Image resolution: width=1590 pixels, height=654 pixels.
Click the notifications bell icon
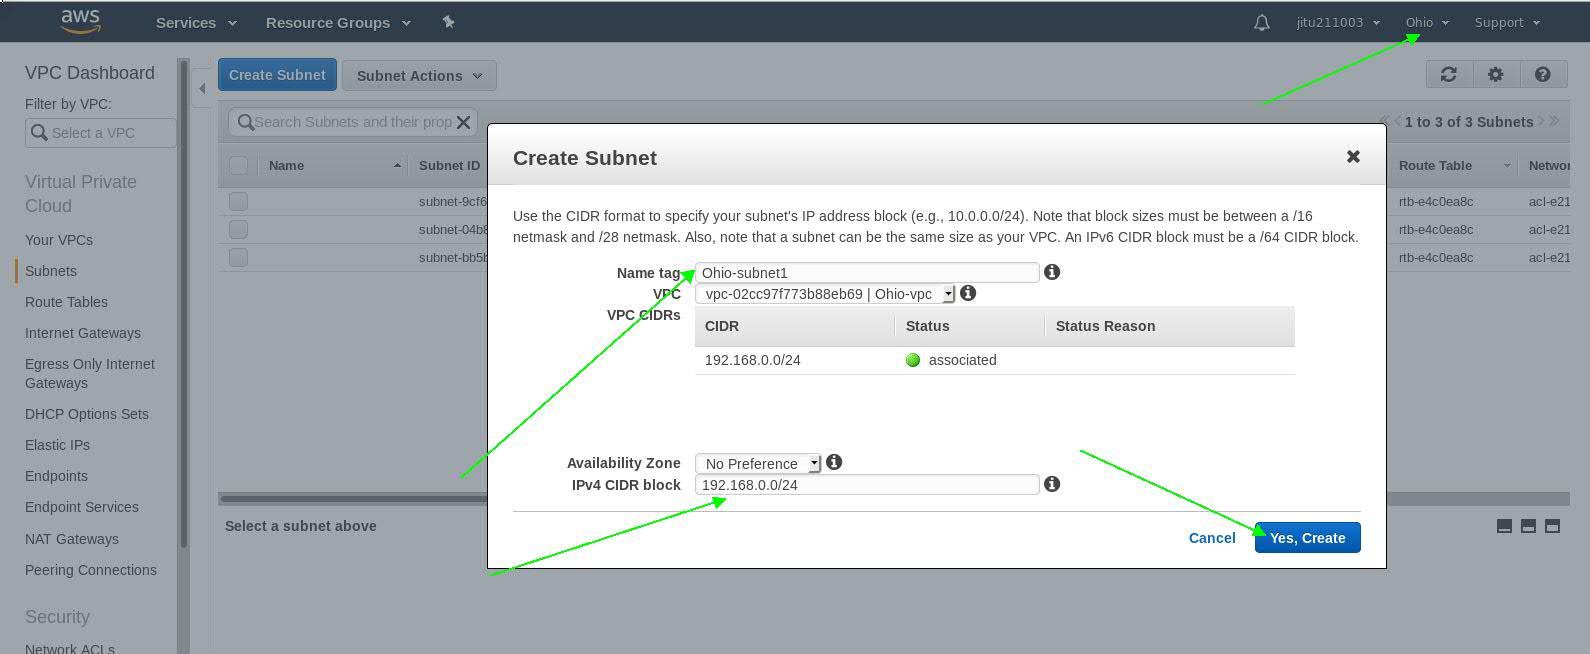(x=1262, y=22)
